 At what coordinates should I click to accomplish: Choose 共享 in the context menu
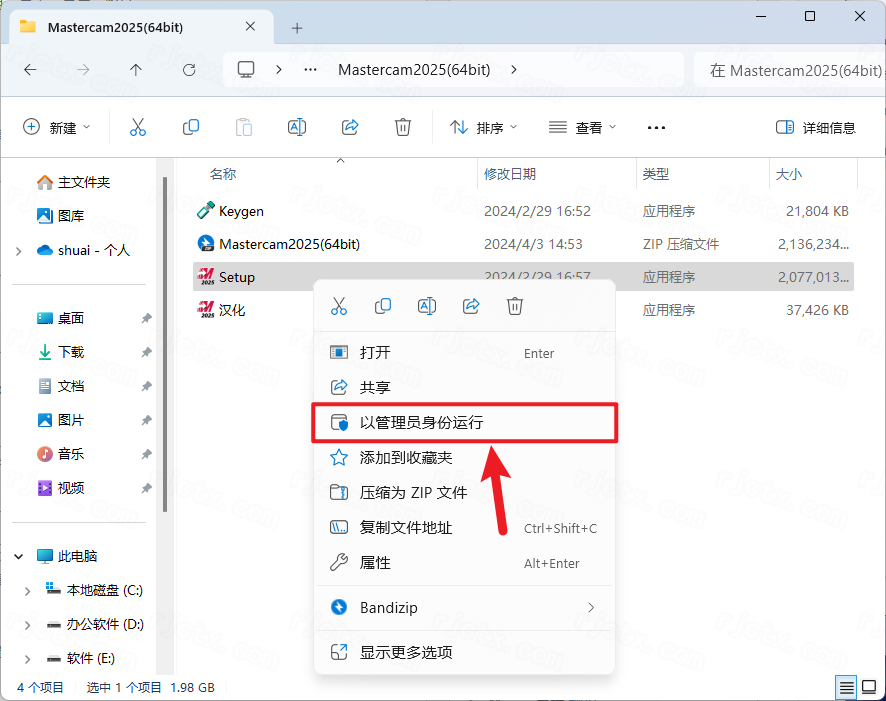[x=464, y=387]
